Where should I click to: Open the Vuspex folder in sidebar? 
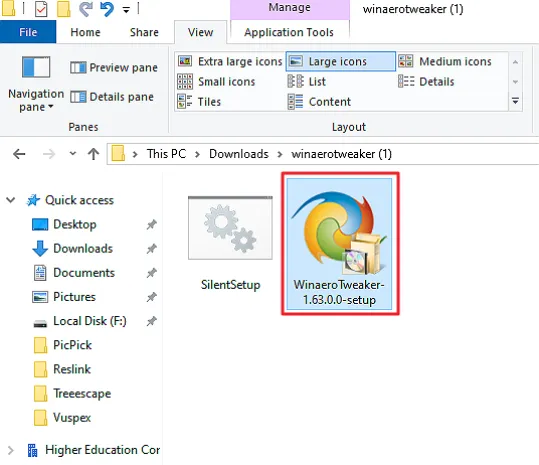[x=62, y=418]
